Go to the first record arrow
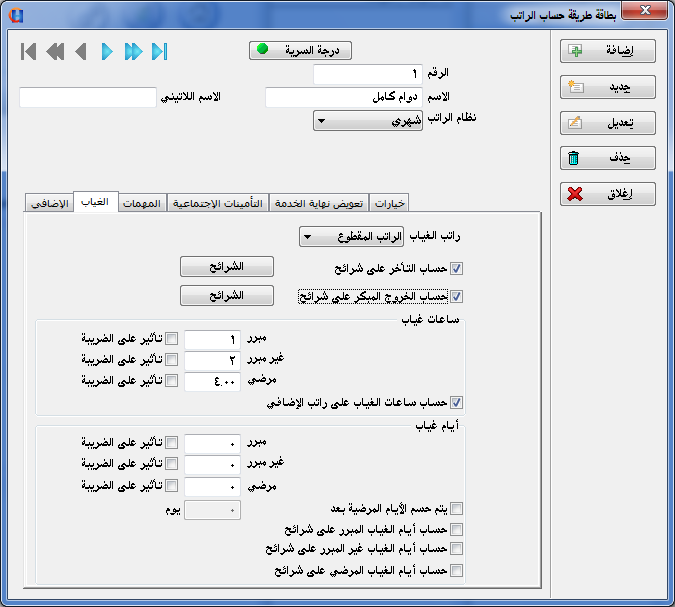Screen dimensions: 675x607 (28, 51)
